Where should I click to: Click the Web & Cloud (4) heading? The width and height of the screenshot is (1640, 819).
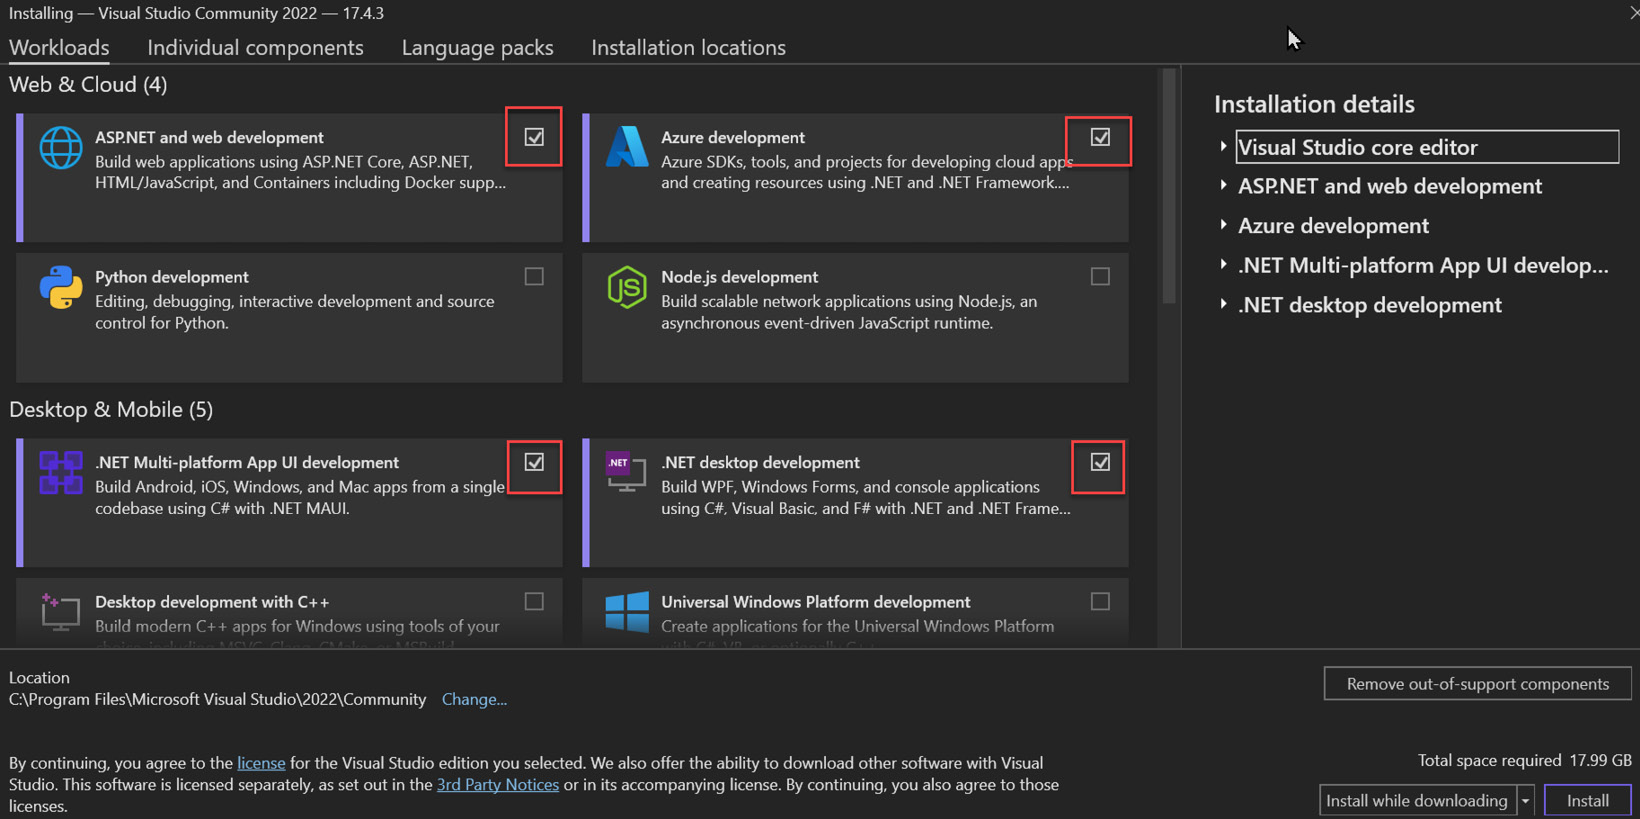88,85
